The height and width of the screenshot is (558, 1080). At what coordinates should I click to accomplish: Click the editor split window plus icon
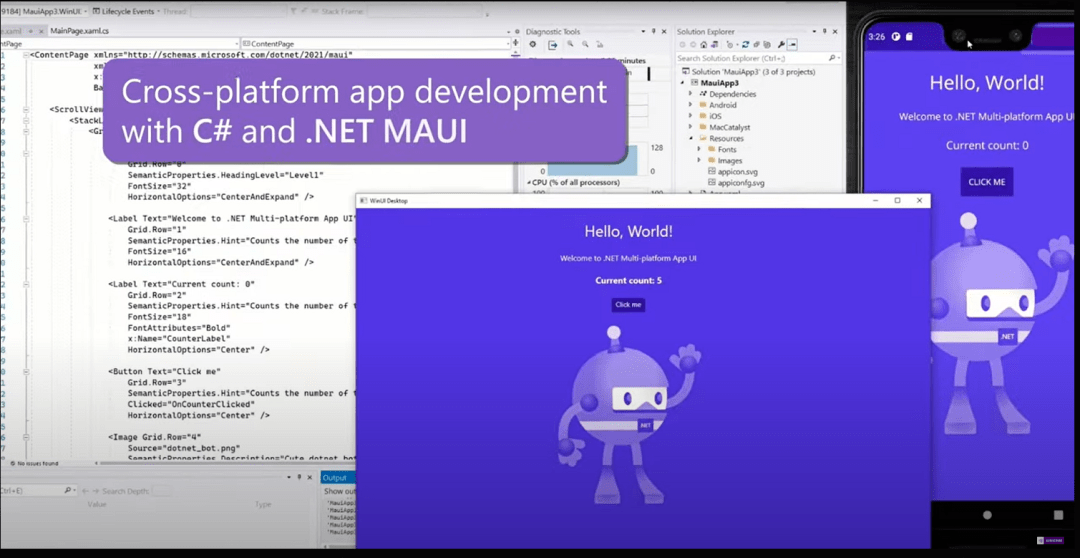pyautogui.click(x=515, y=43)
